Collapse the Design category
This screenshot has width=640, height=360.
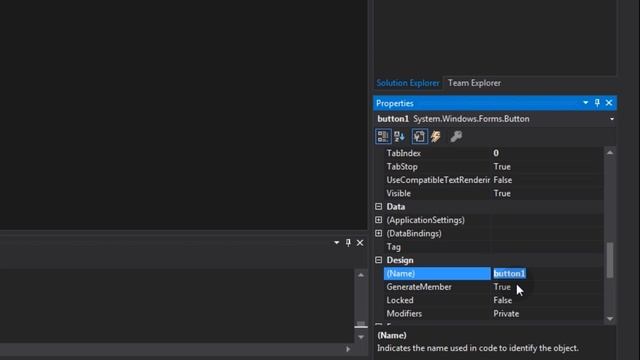pyautogui.click(x=378, y=260)
